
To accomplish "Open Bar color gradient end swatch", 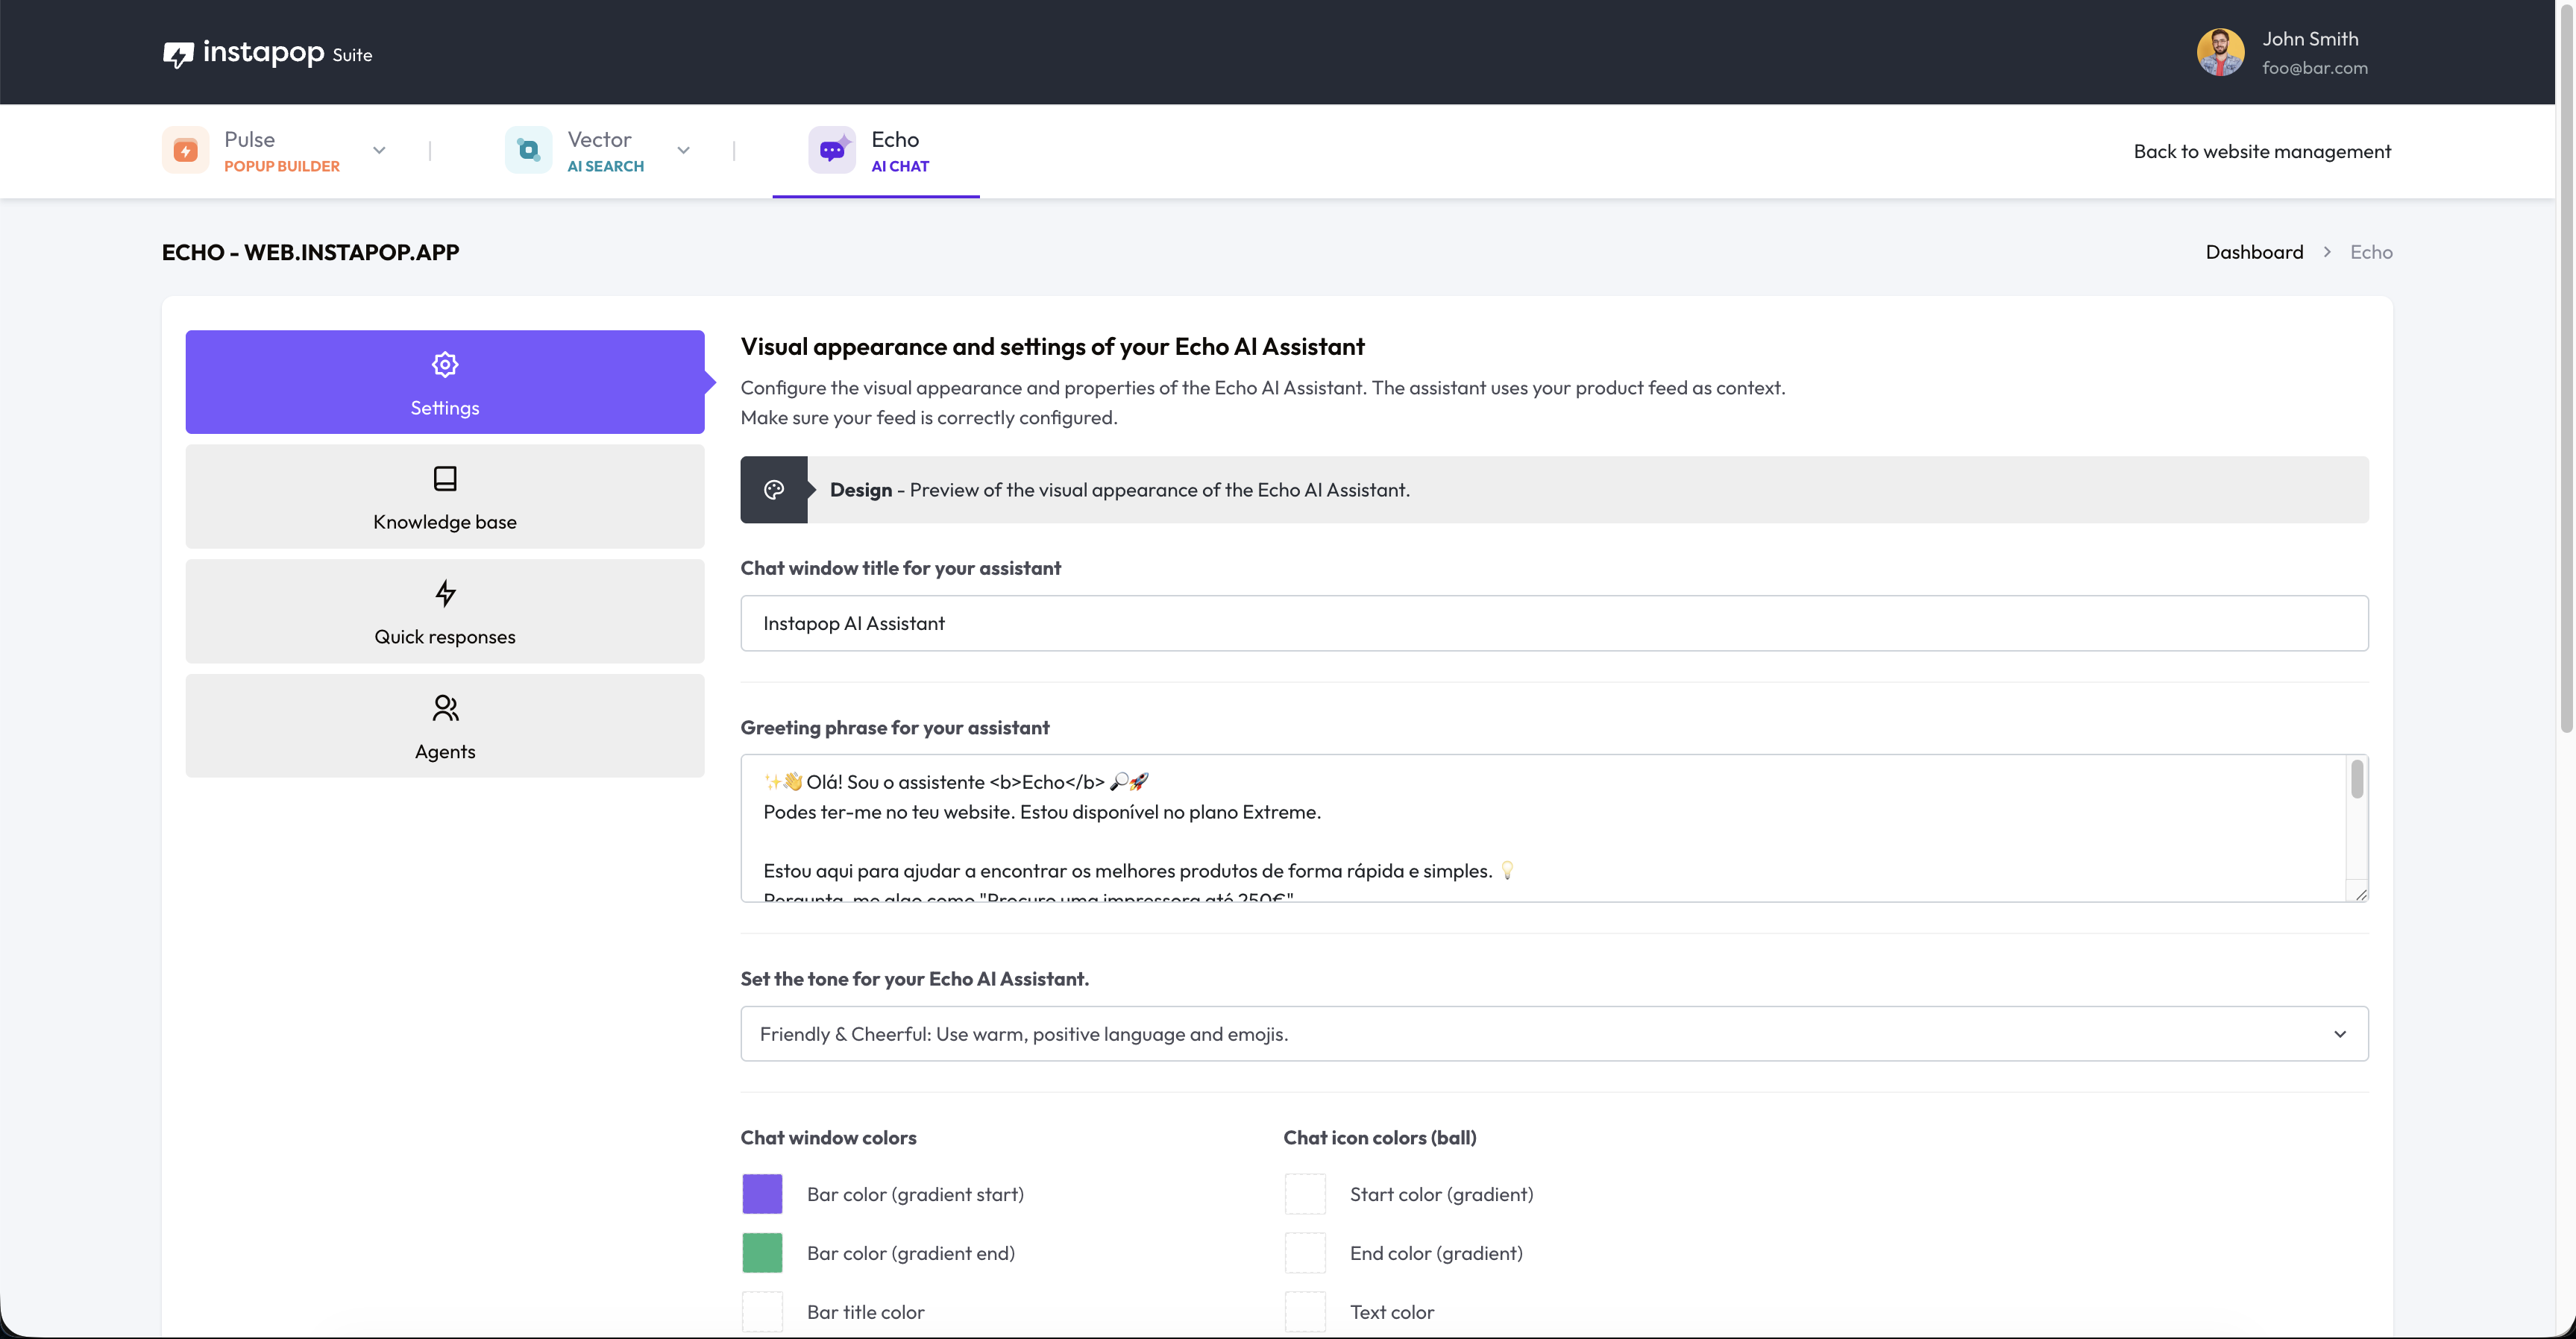I will pos(762,1253).
